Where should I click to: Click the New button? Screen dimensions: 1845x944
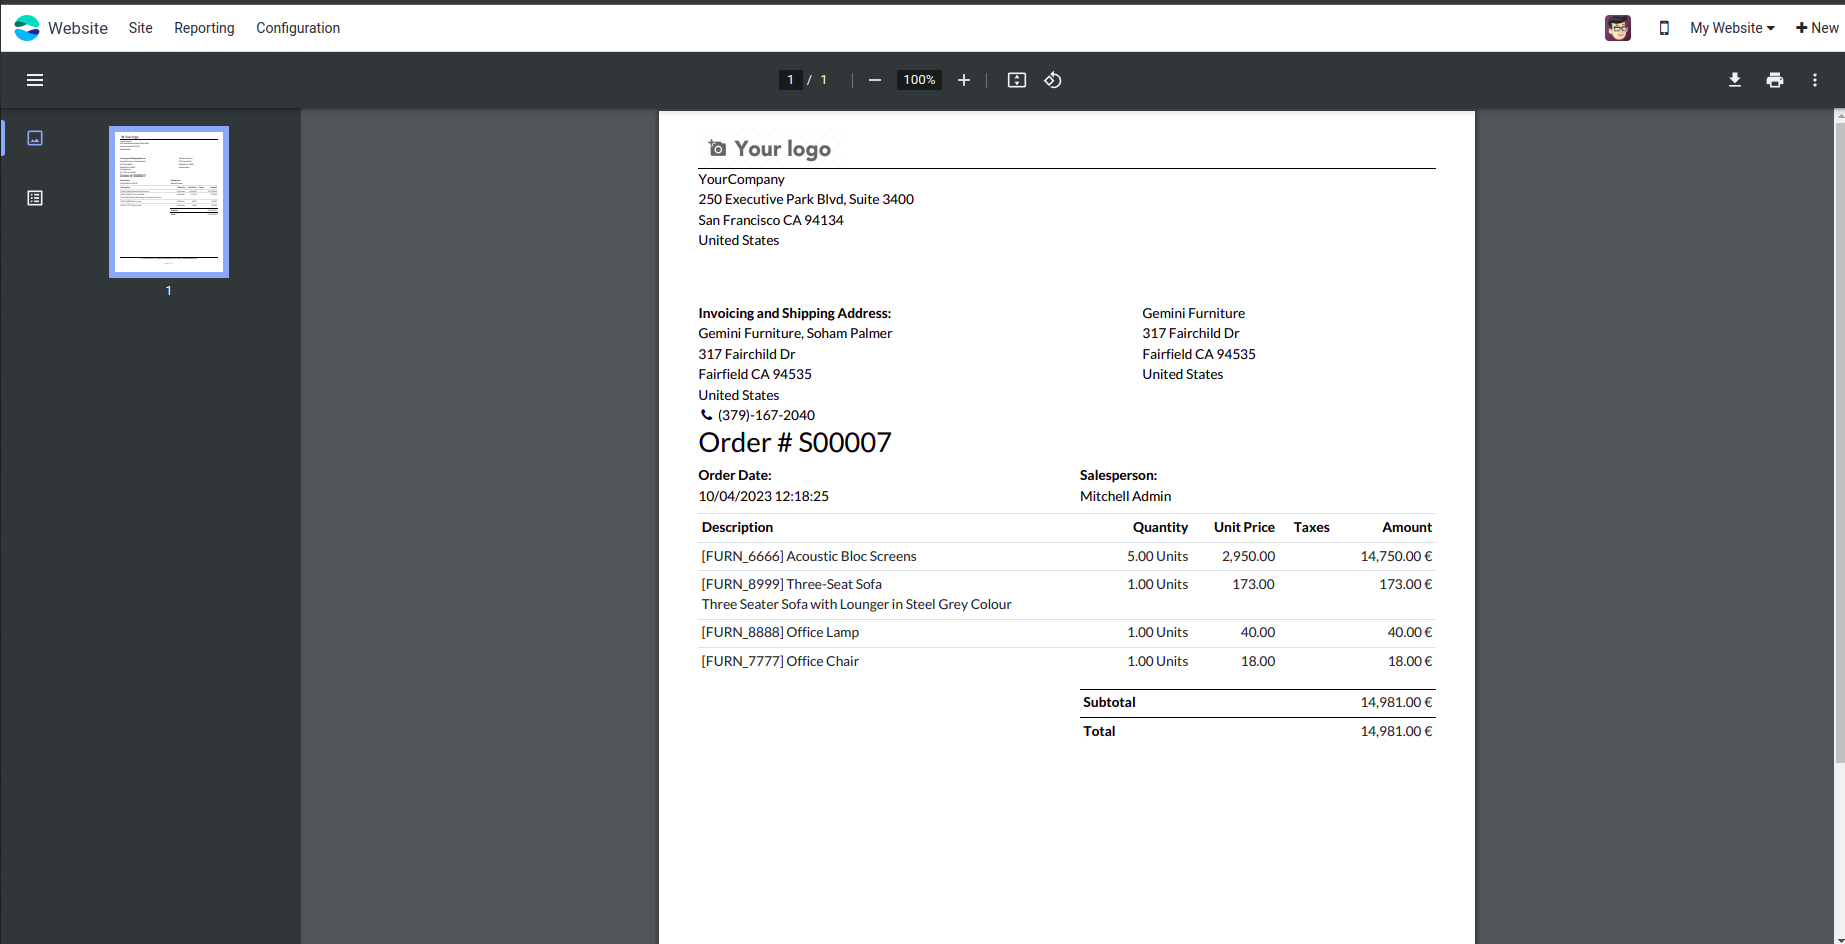click(x=1817, y=28)
